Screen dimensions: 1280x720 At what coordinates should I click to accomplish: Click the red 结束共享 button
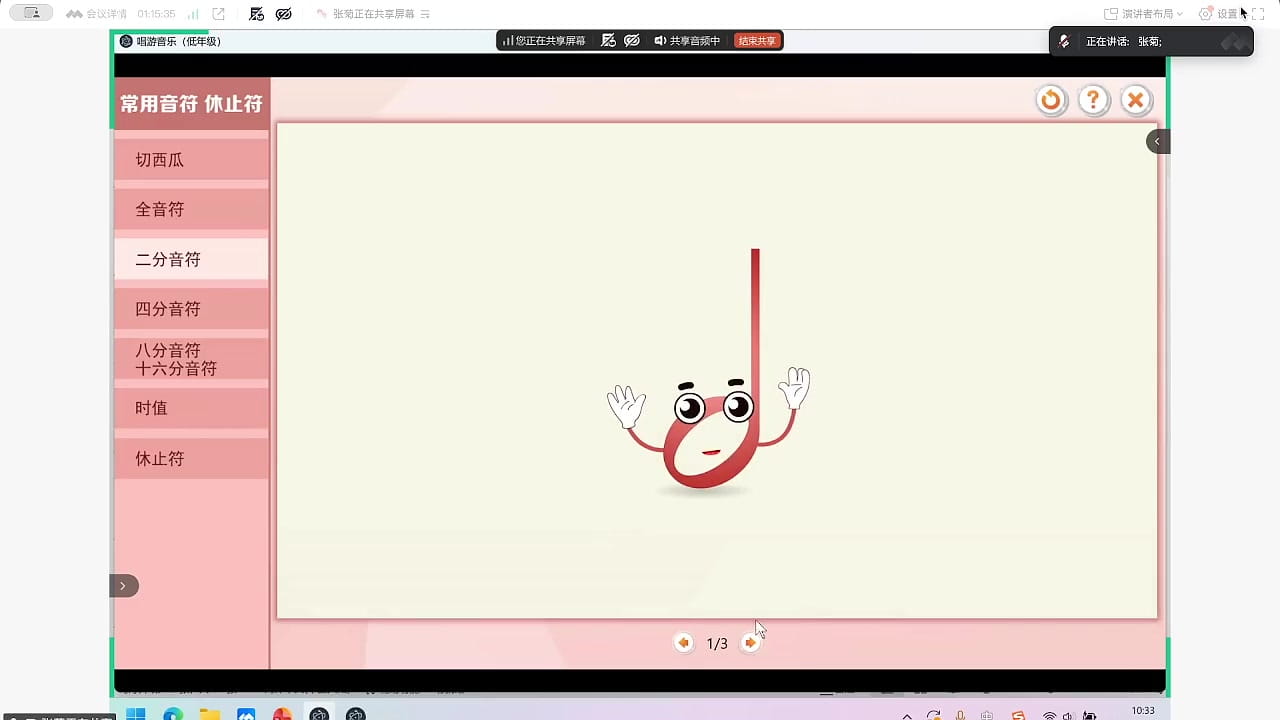(757, 41)
